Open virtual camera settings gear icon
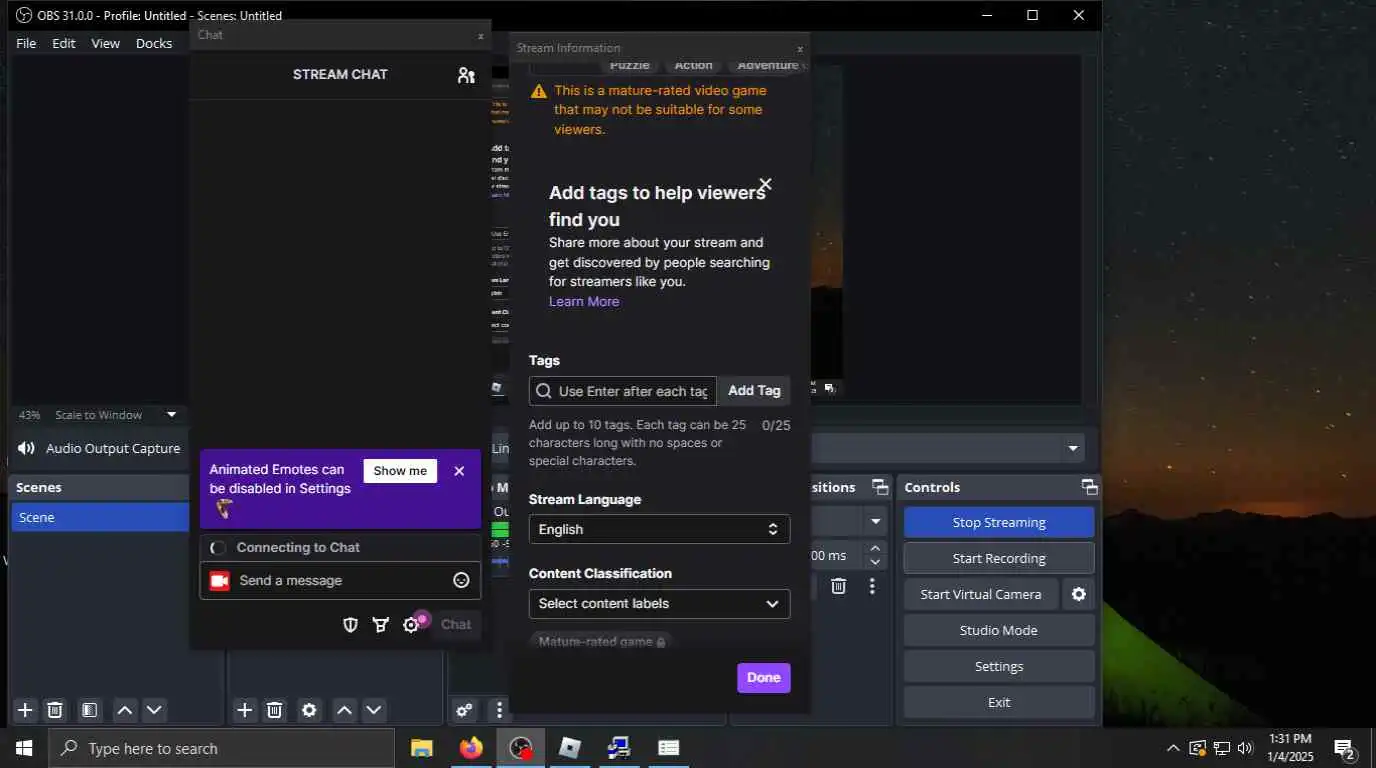Viewport: 1376px width, 768px height. 1078,594
